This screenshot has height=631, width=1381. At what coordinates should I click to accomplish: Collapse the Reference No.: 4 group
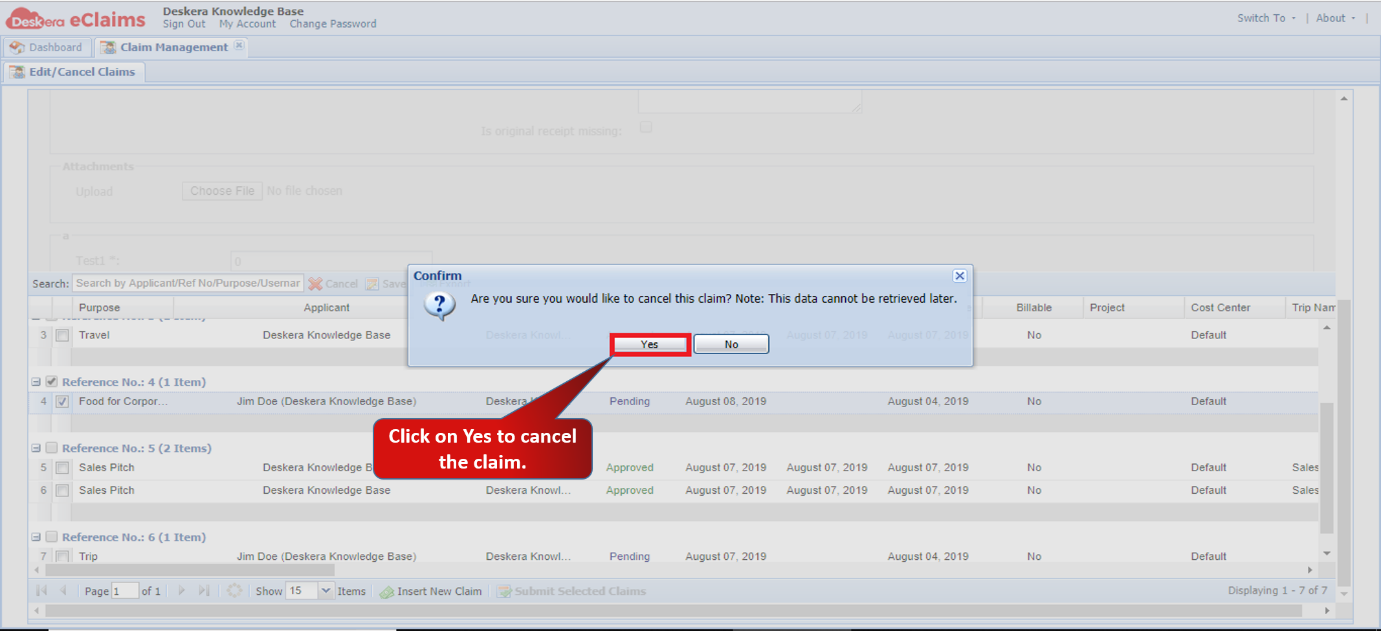(x=36, y=382)
